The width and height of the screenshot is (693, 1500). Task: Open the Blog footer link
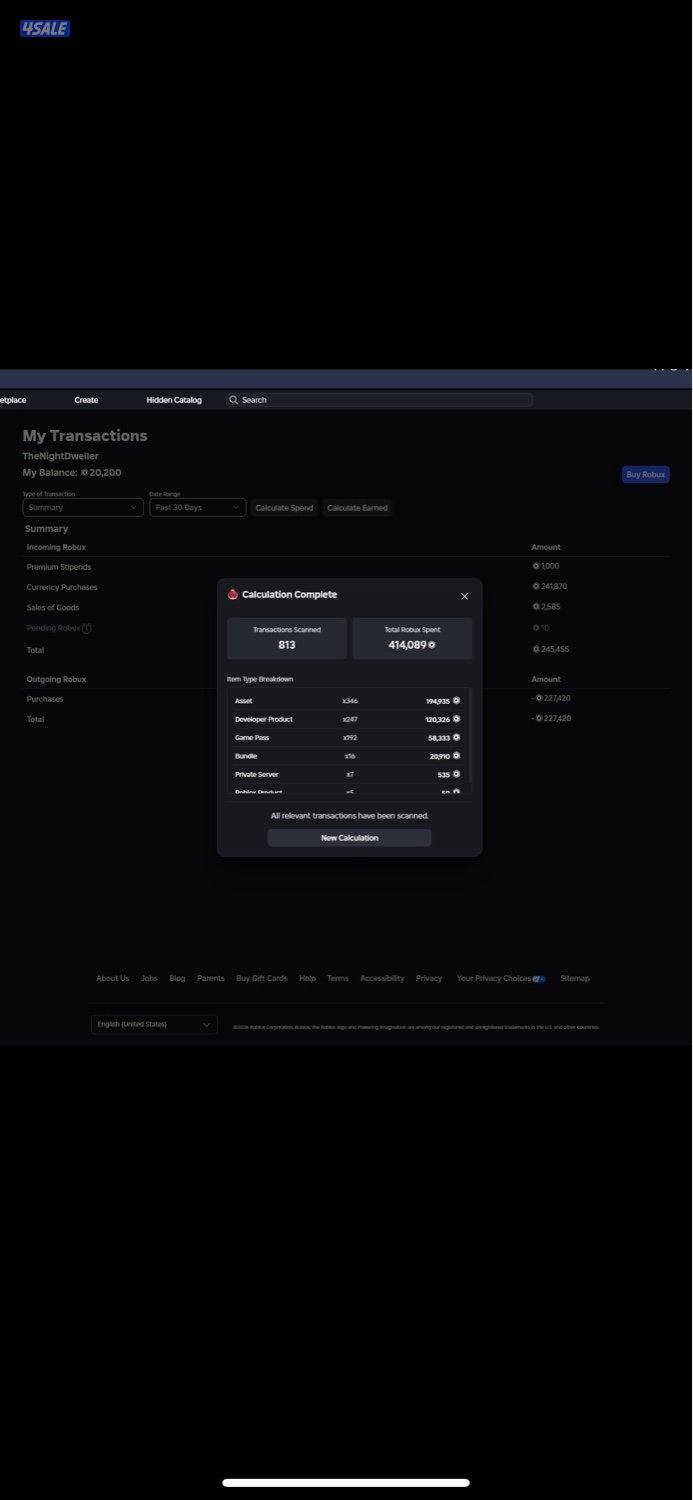[x=177, y=979]
